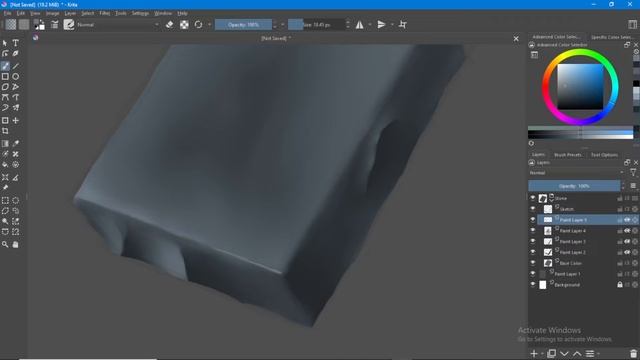Switch to Brush Presets tab
640x360 pixels.
568,155
